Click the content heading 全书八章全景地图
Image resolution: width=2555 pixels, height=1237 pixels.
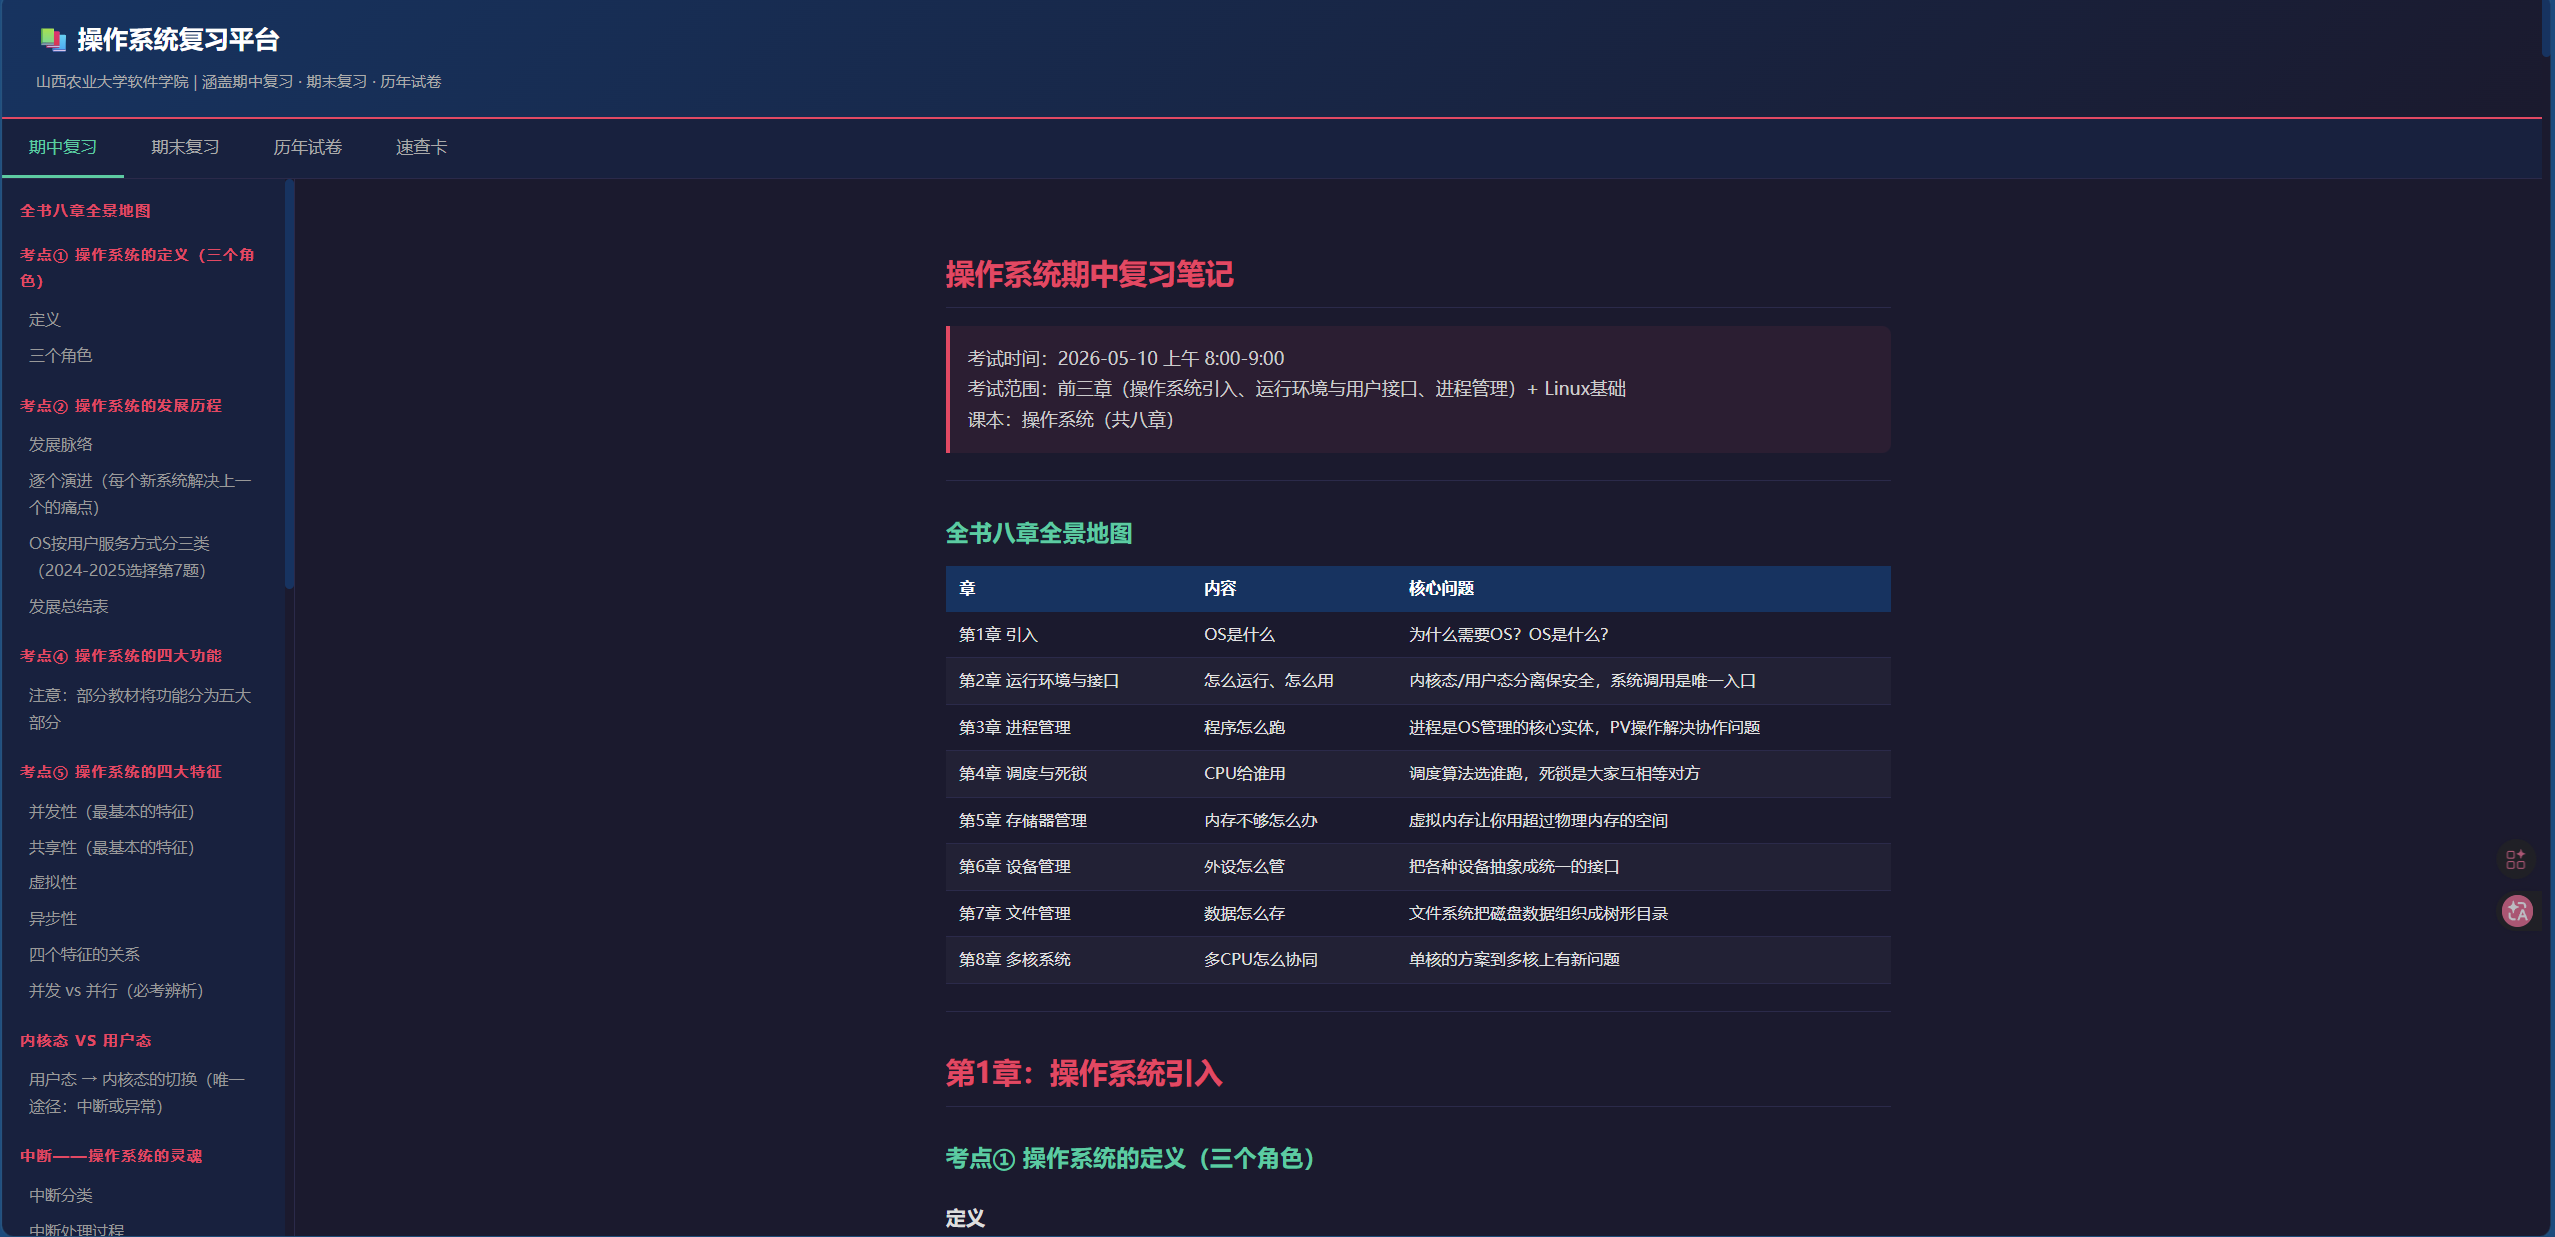(1039, 534)
